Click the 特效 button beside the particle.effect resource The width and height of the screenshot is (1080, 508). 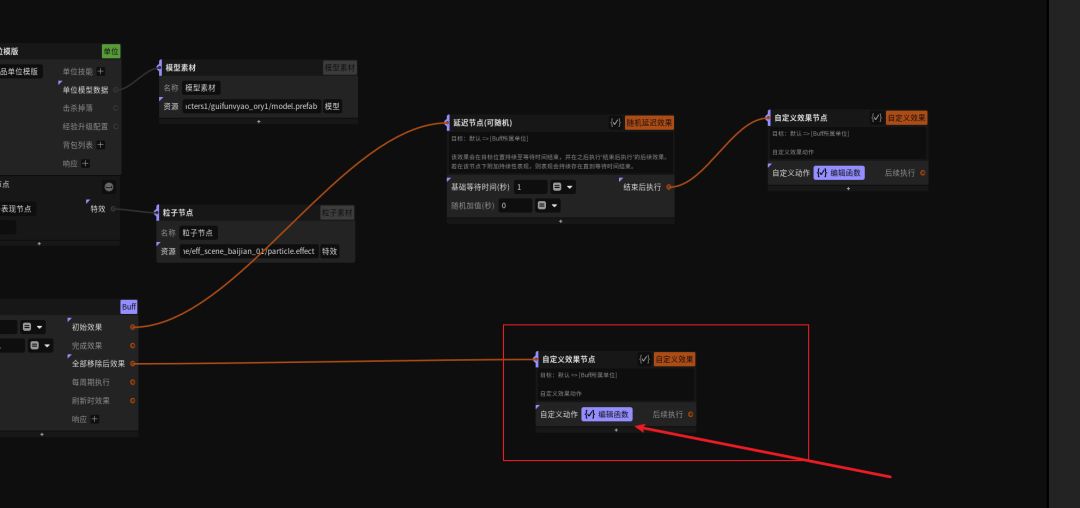[x=329, y=251]
